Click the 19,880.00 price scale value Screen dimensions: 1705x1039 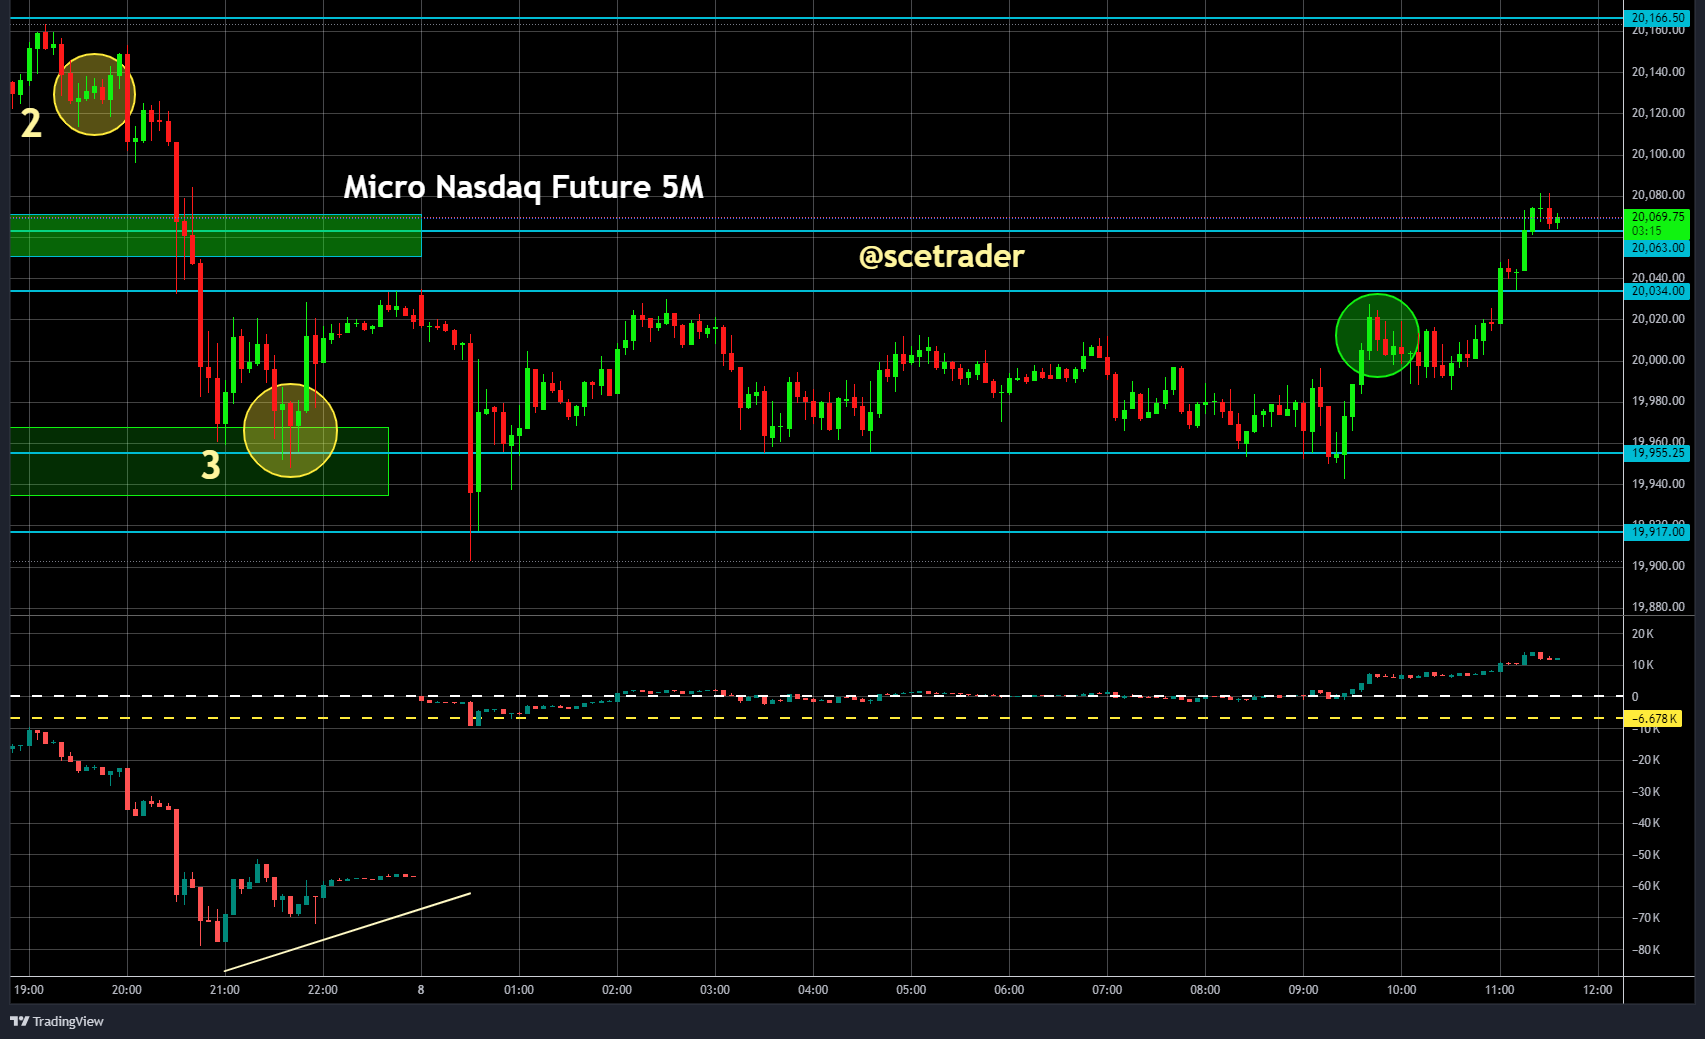tap(1658, 607)
